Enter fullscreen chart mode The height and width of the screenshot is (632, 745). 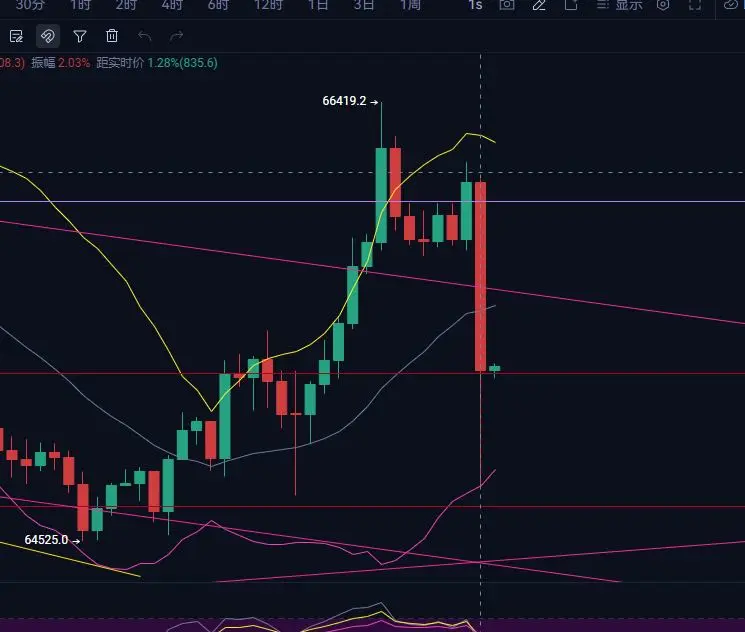(695, 5)
